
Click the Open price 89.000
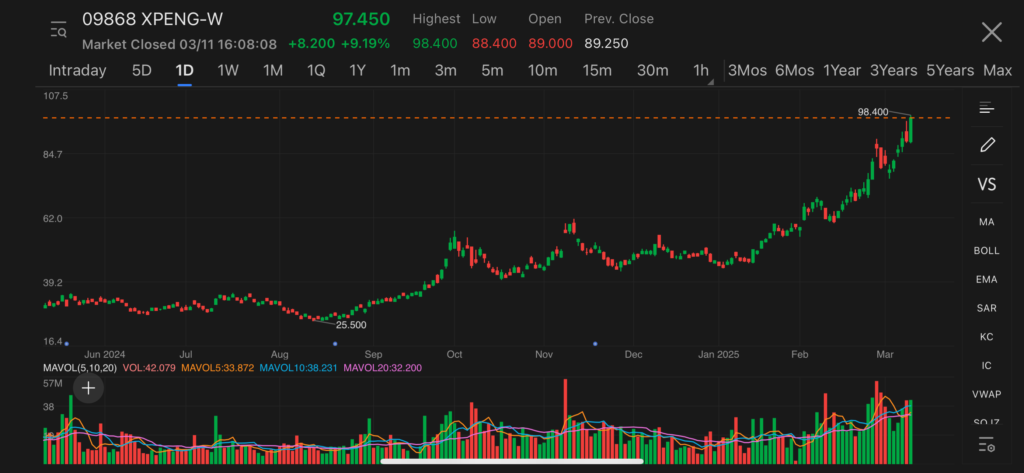point(551,44)
